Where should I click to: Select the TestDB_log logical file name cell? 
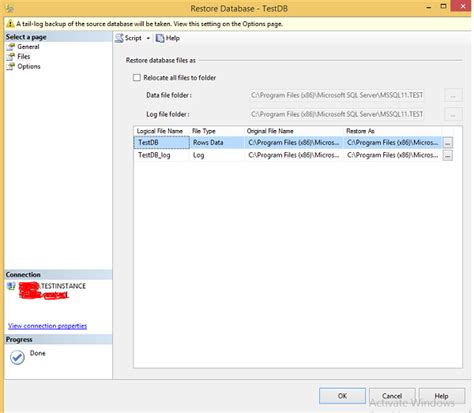[162, 155]
